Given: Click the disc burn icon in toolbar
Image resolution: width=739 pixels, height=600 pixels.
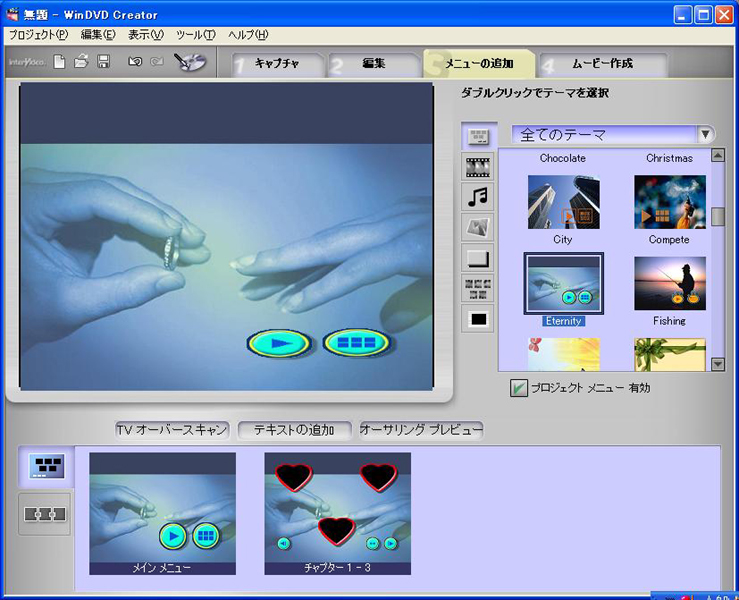Looking at the screenshot, I should click(x=188, y=62).
